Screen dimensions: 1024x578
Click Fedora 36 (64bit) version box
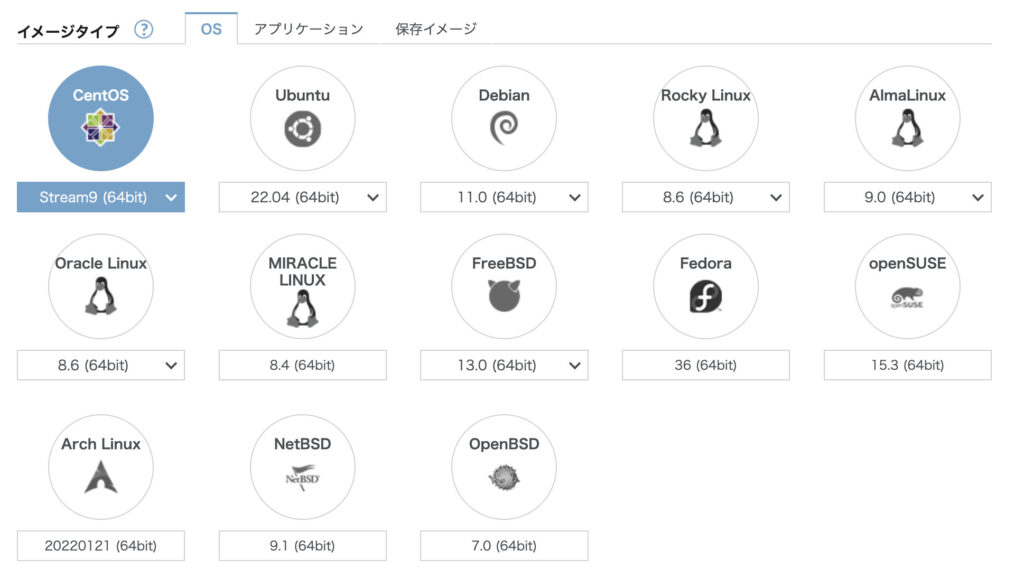tap(705, 365)
